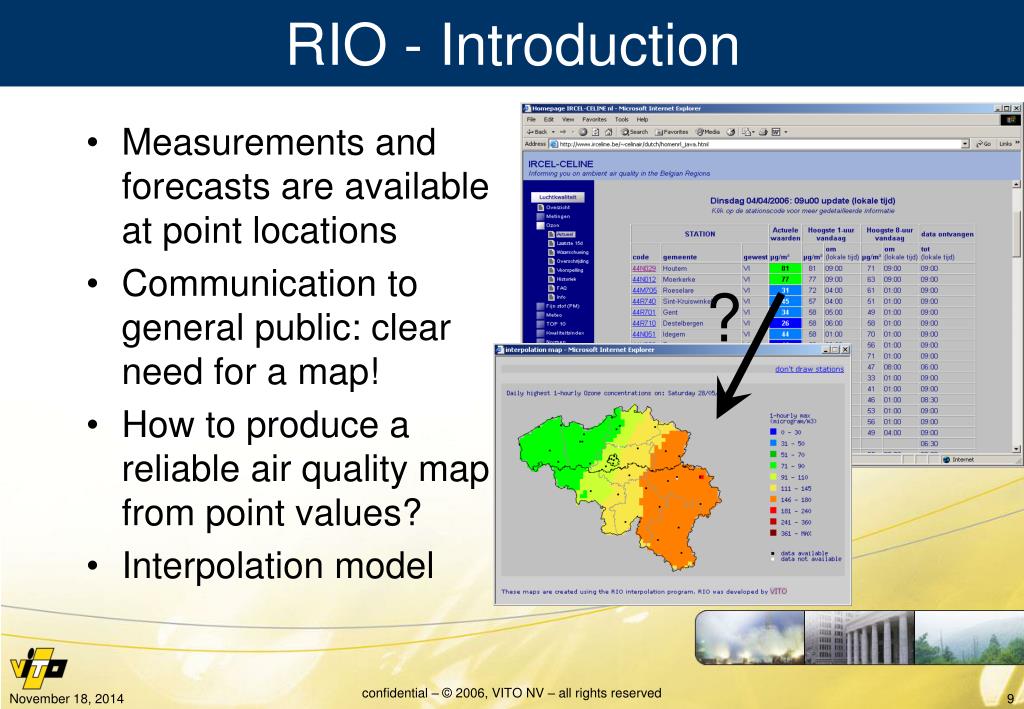Open the Media toolbar button
The image size is (1024, 709).
click(x=708, y=132)
